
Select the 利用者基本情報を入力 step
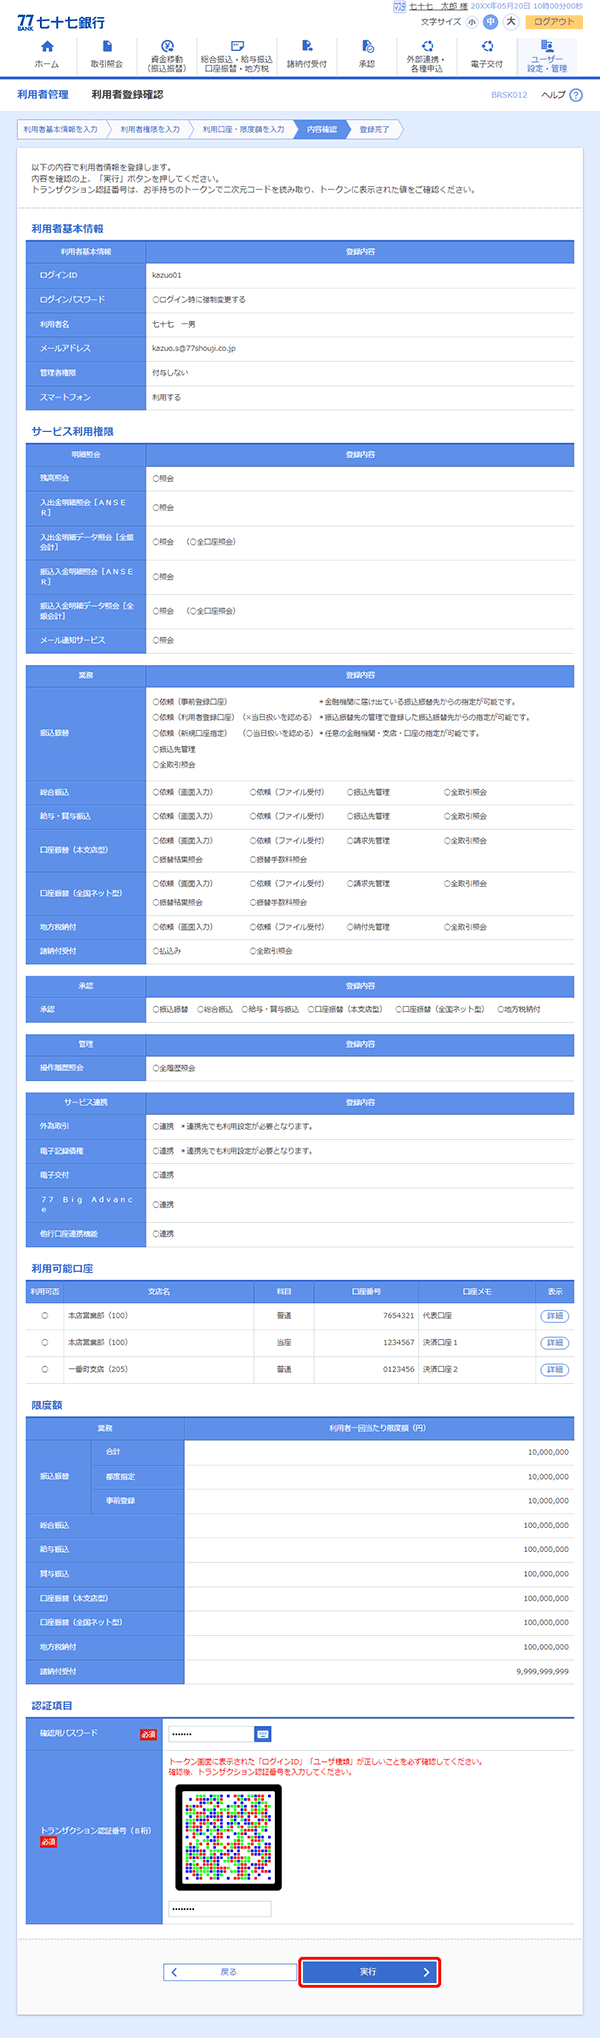61,129
